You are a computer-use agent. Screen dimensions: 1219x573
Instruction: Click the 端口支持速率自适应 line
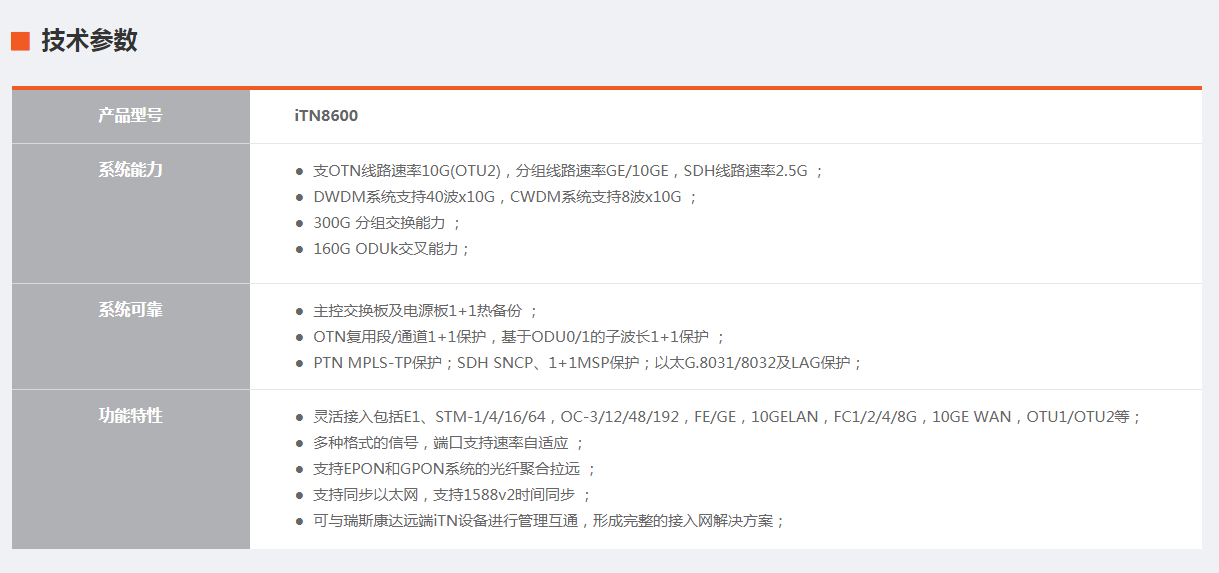pos(448,443)
